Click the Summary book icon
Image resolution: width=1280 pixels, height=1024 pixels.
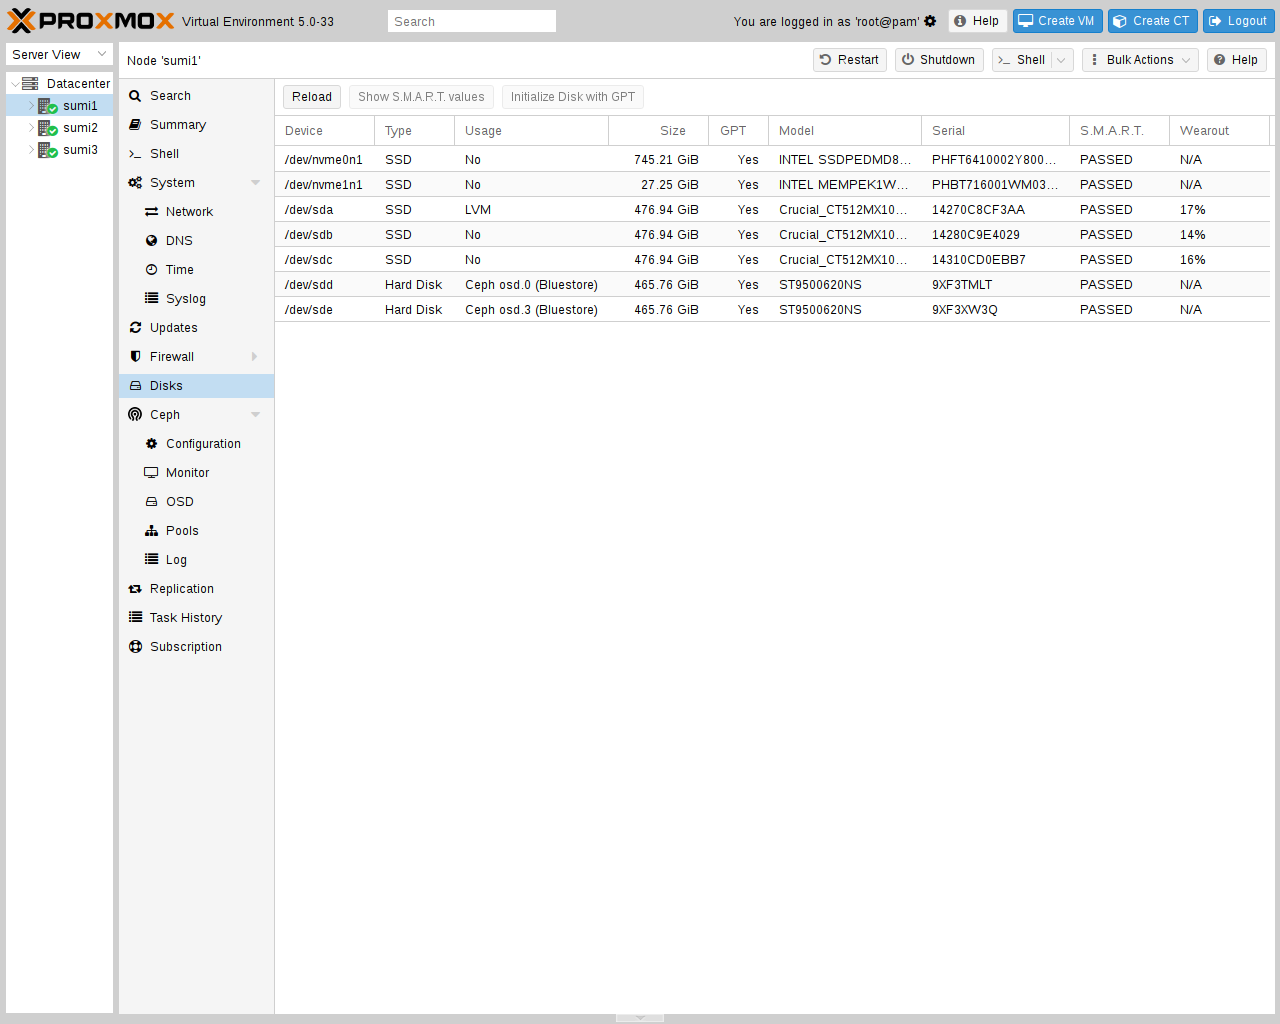[x=135, y=125]
